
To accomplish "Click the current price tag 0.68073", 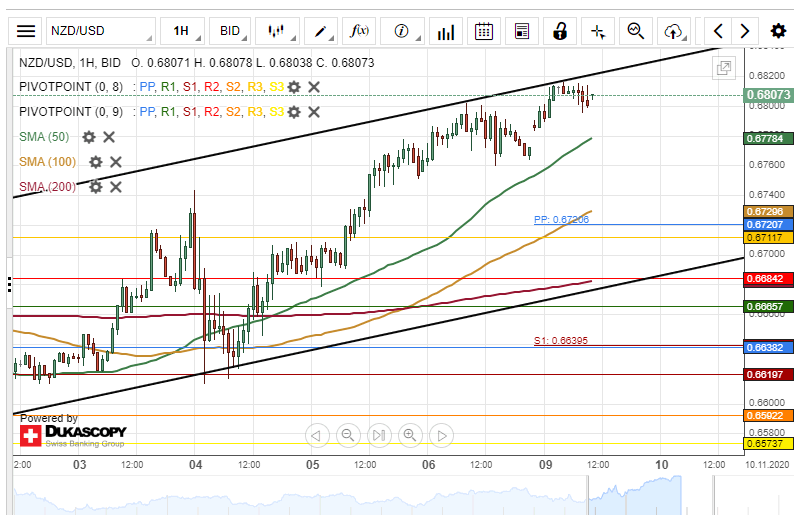I will [769, 95].
